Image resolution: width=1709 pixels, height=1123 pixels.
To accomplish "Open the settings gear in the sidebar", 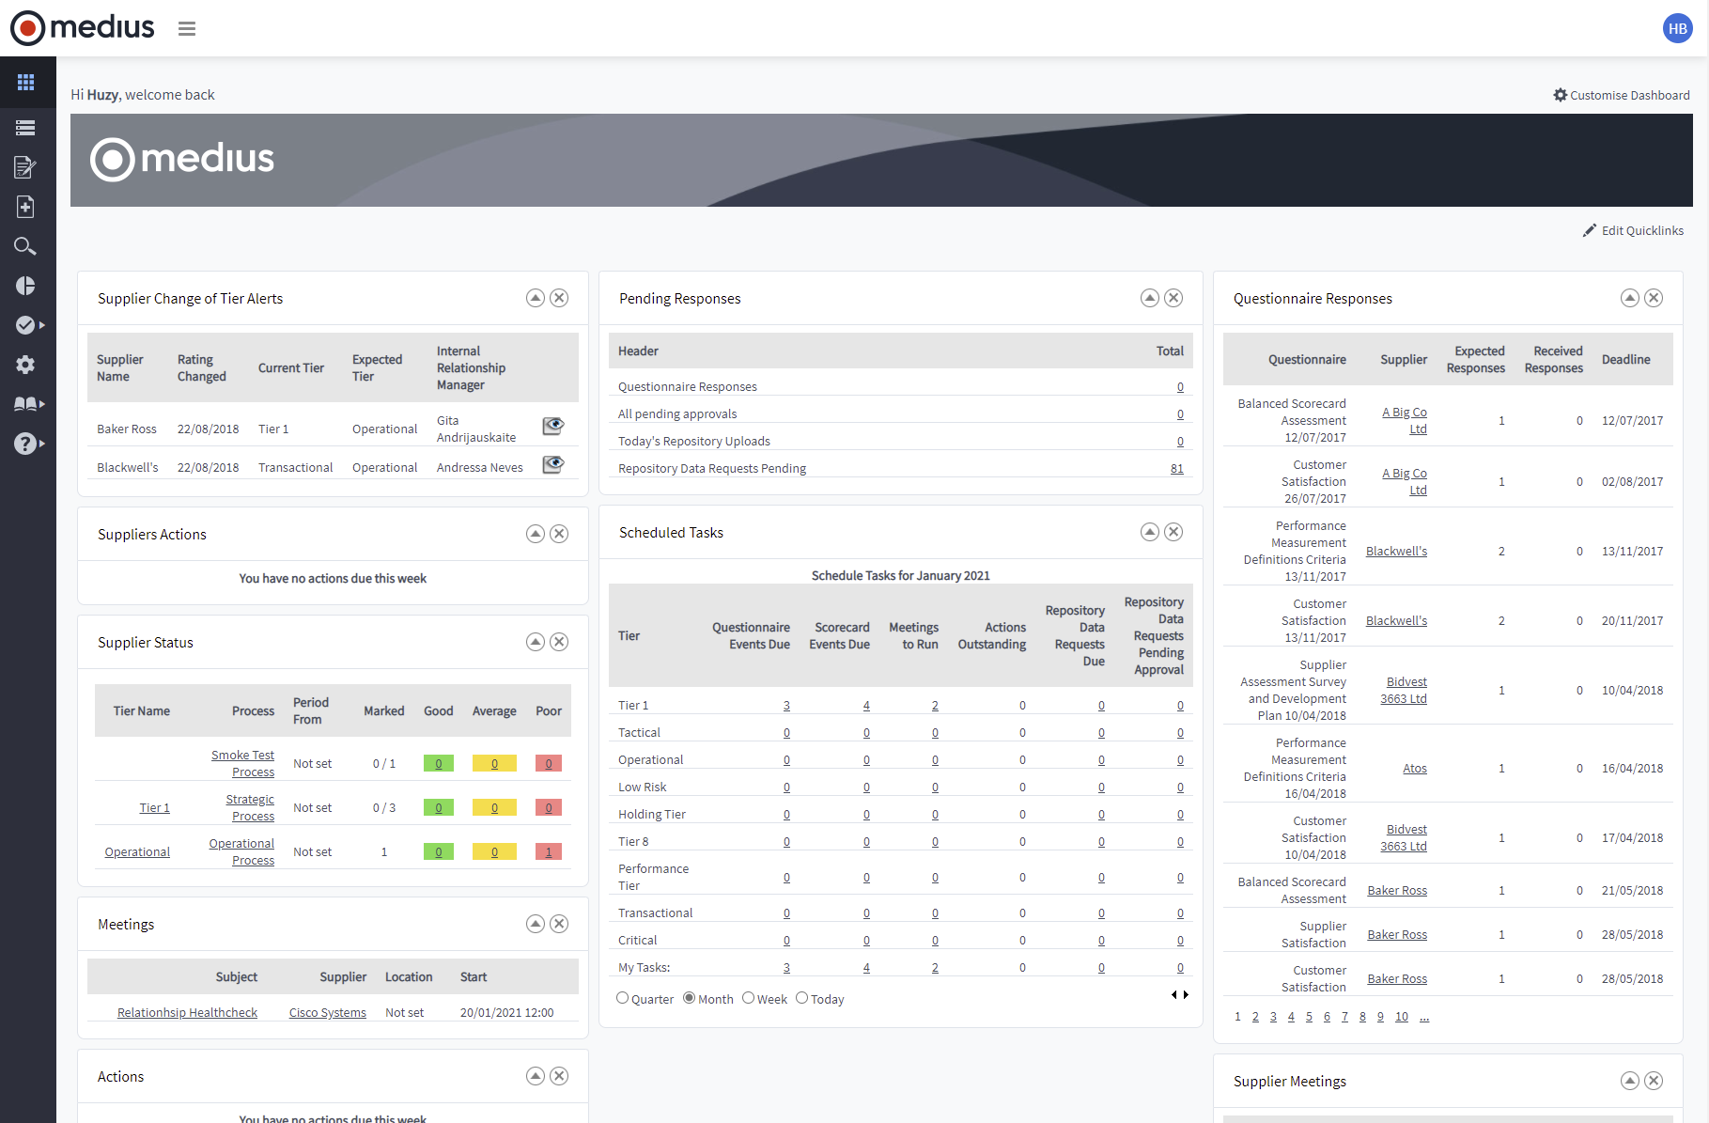I will click(x=26, y=365).
